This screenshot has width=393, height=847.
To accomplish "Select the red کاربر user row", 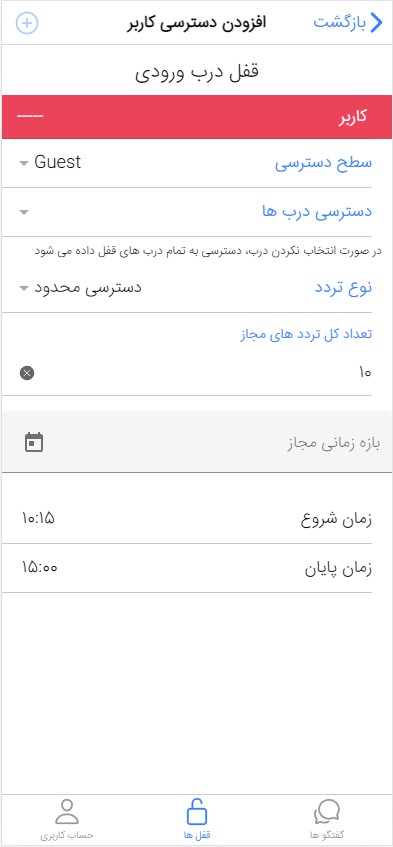I will coord(196,117).
